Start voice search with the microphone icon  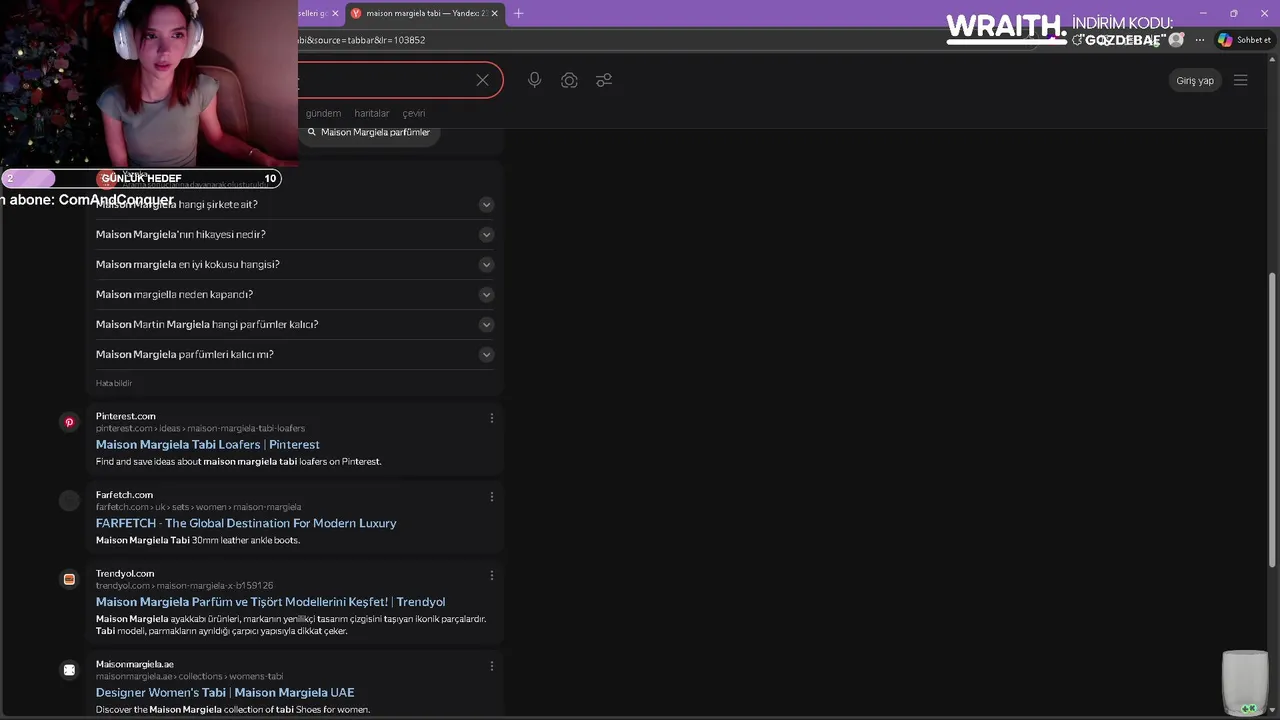535,80
